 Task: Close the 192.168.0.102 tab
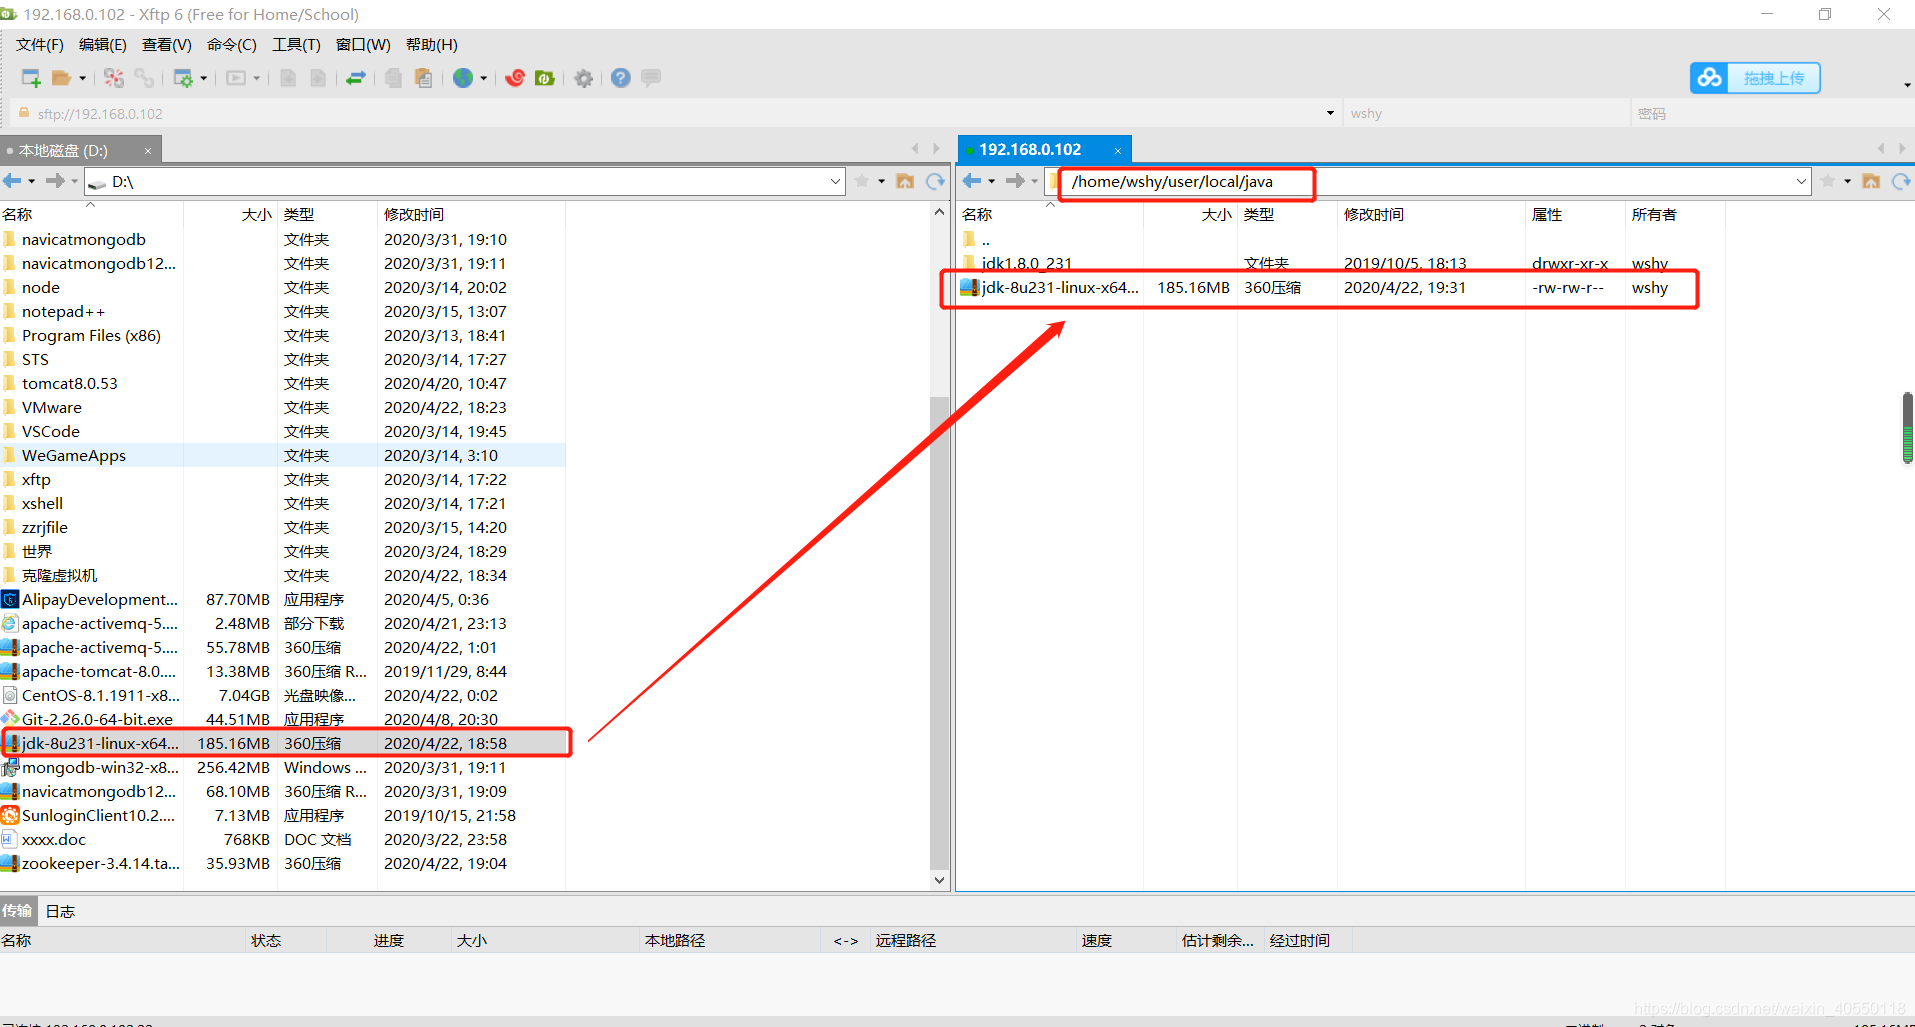[1118, 150]
